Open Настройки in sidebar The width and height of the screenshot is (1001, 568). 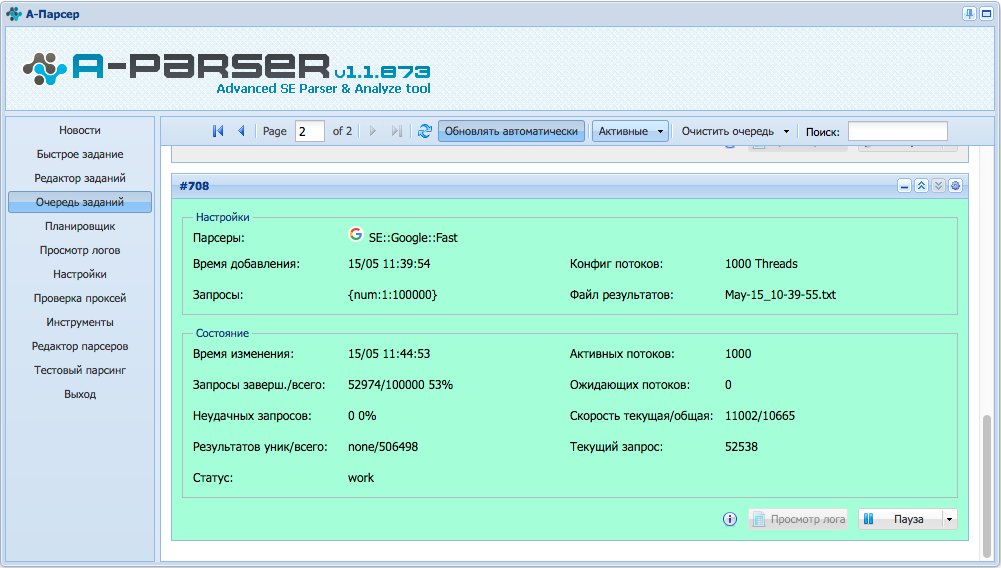click(80, 274)
